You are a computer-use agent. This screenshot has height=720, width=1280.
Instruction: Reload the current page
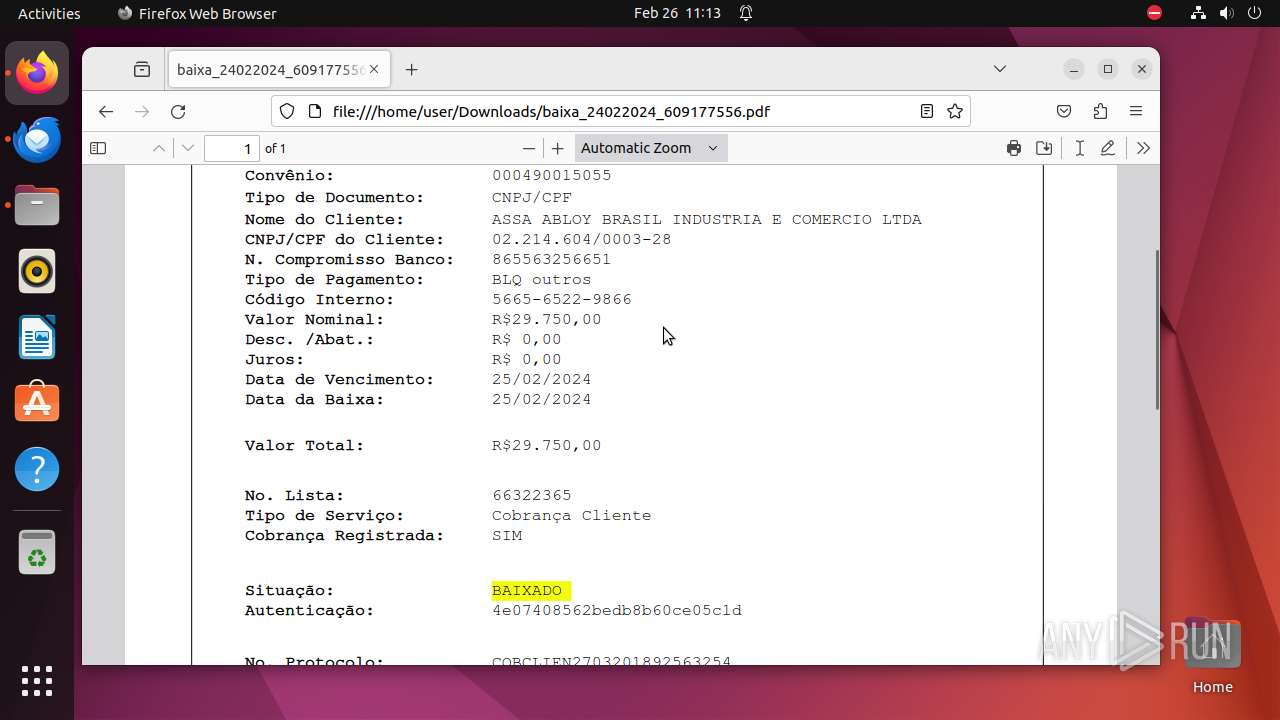click(x=178, y=111)
